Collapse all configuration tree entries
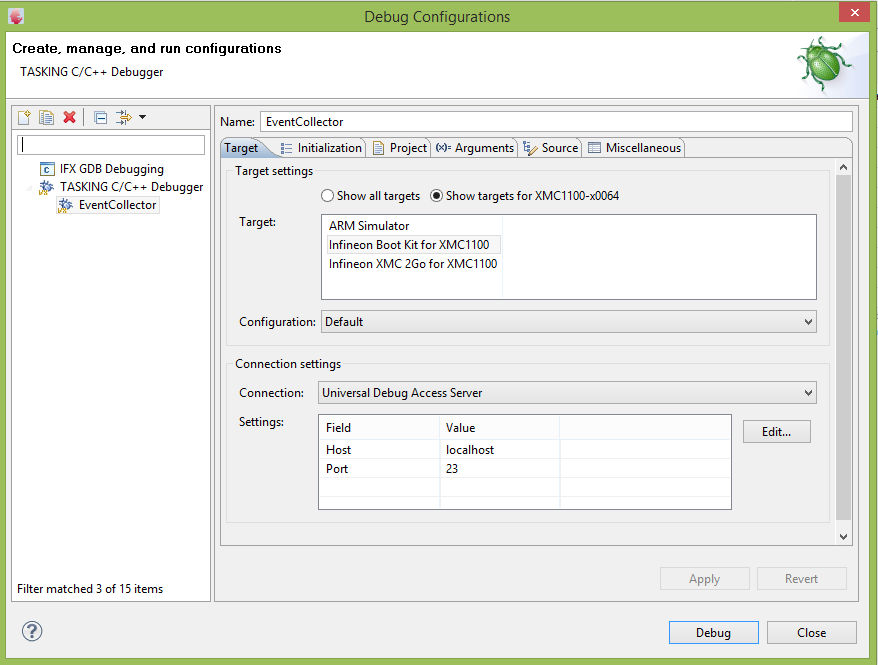Screen dimensions: 878x665 100,117
